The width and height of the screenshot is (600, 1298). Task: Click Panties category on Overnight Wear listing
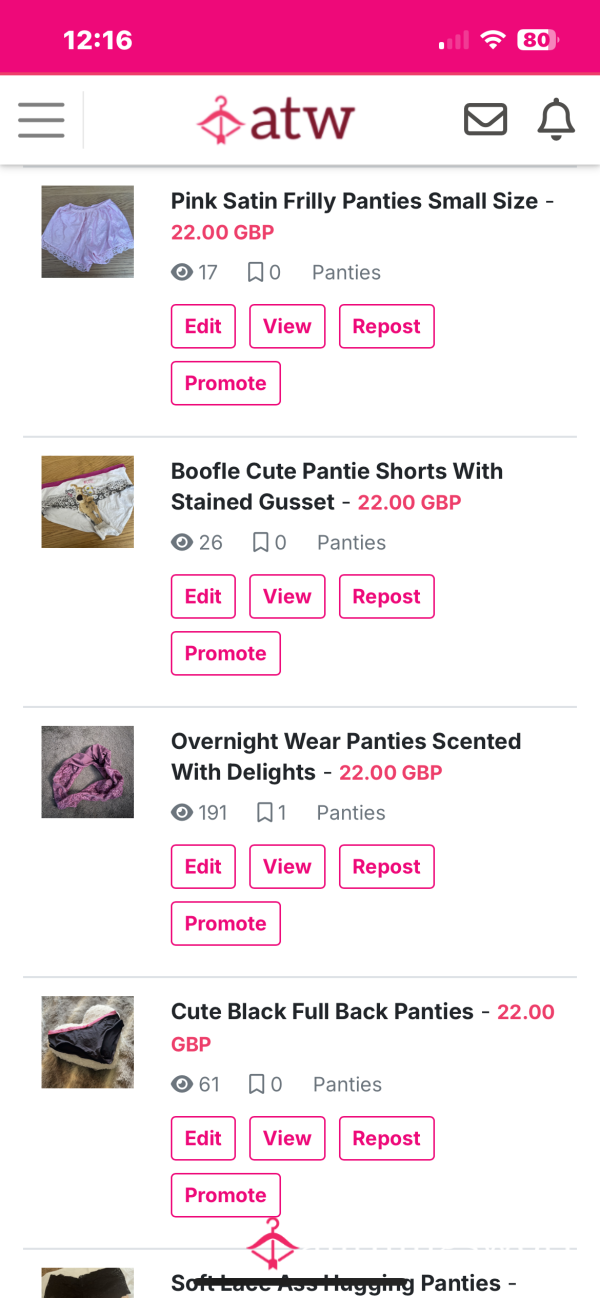tap(351, 813)
